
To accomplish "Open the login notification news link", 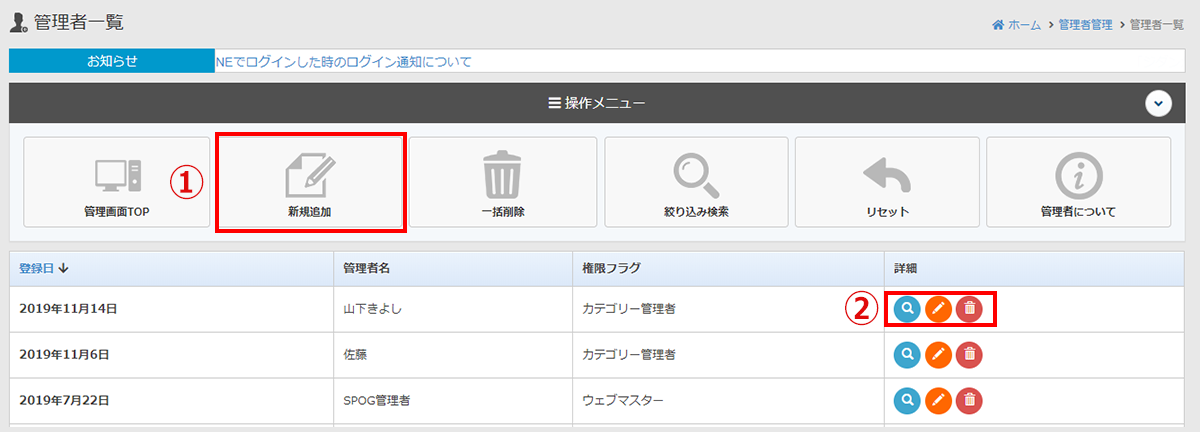I will point(343,62).
